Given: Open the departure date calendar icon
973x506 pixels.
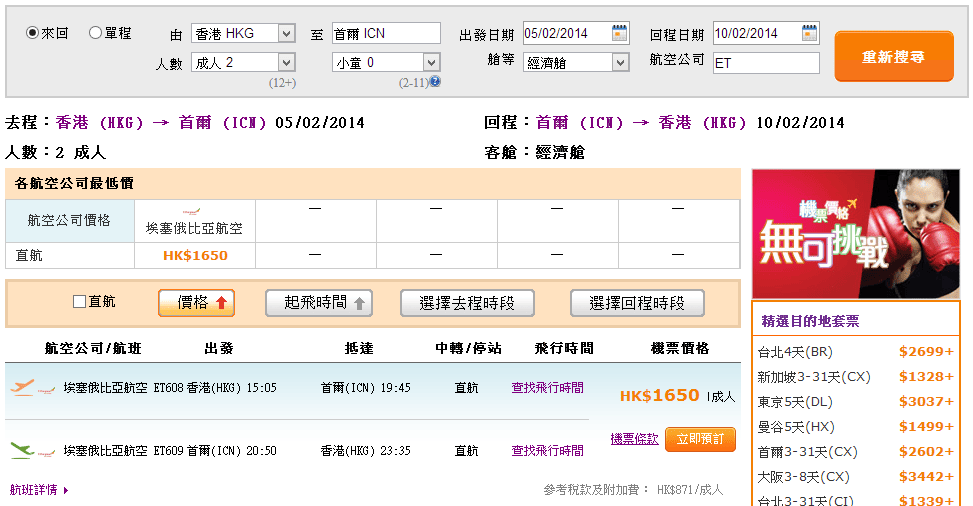Looking at the screenshot, I should (x=620, y=33).
